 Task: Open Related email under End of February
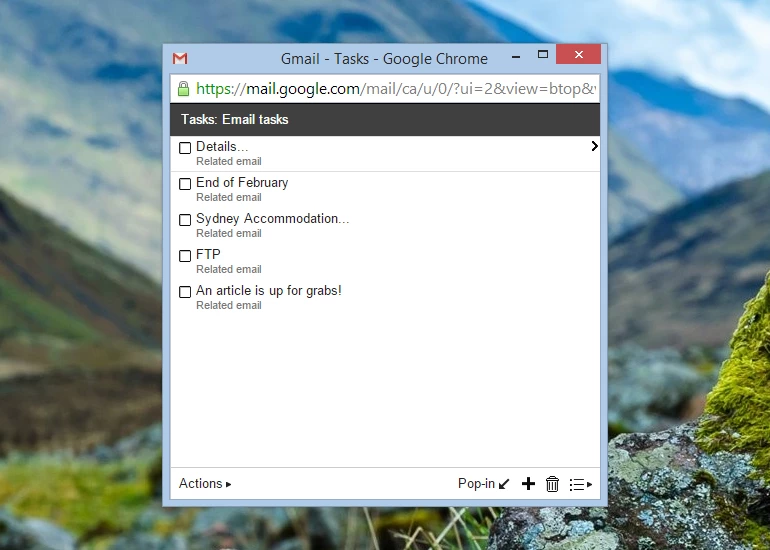click(x=229, y=197)
